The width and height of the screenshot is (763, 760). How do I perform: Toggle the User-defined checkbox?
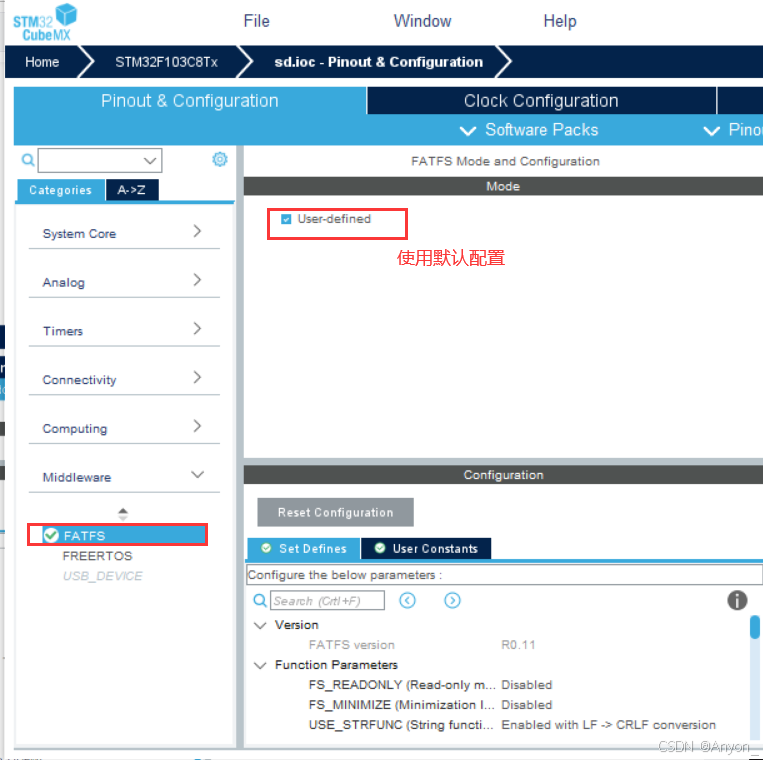pos(286,219)
